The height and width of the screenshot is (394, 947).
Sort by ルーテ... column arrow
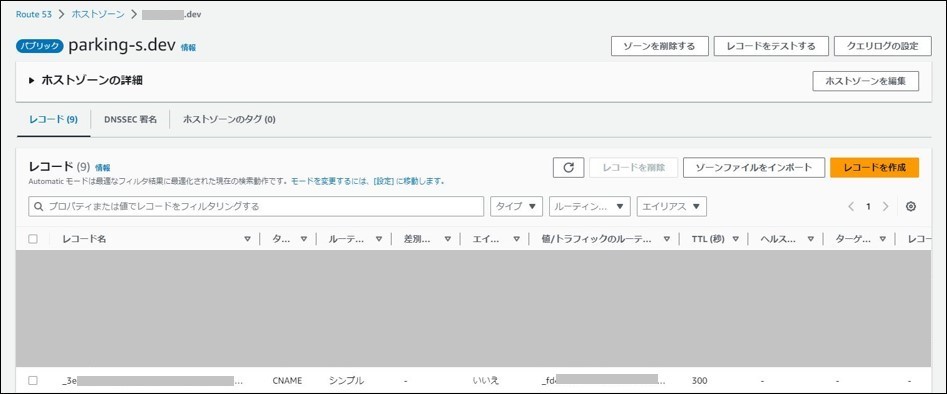click(x=379, y=239)
